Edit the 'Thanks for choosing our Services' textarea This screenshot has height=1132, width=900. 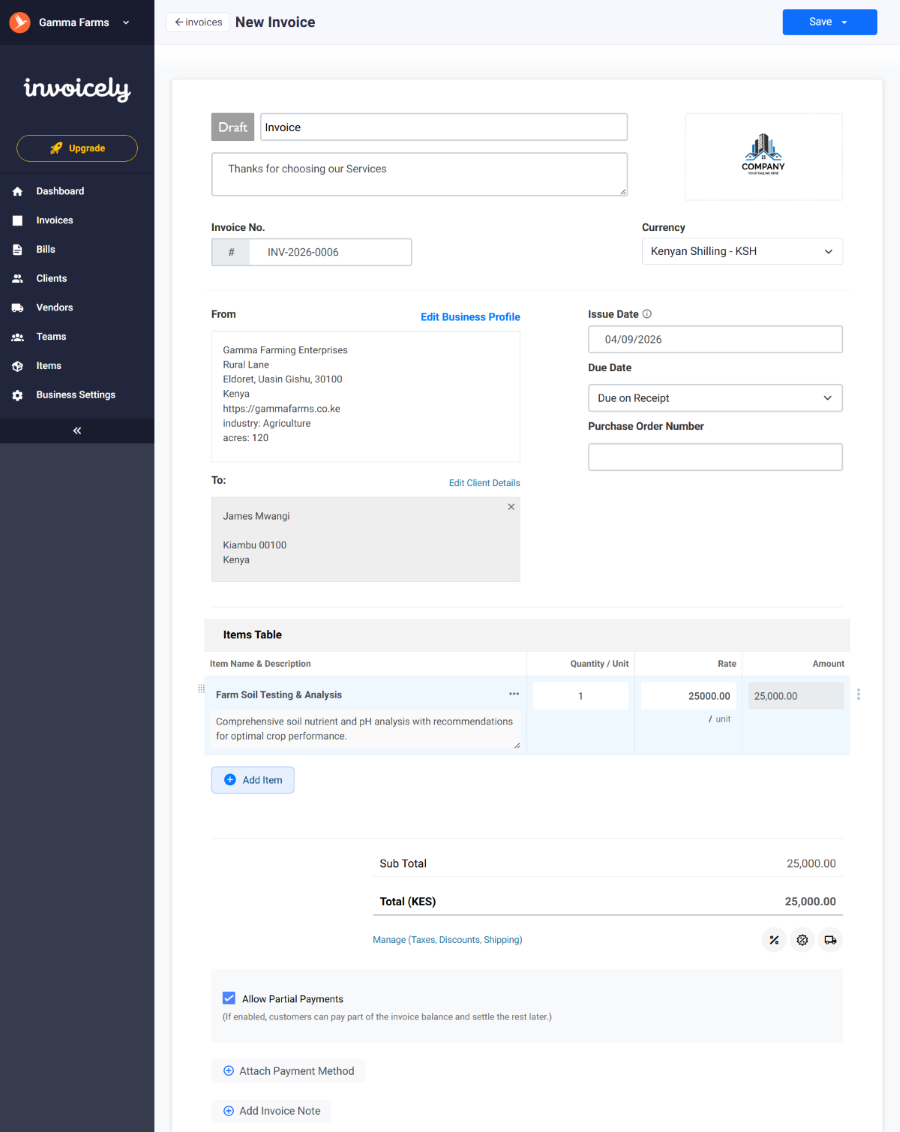point(419,174)
